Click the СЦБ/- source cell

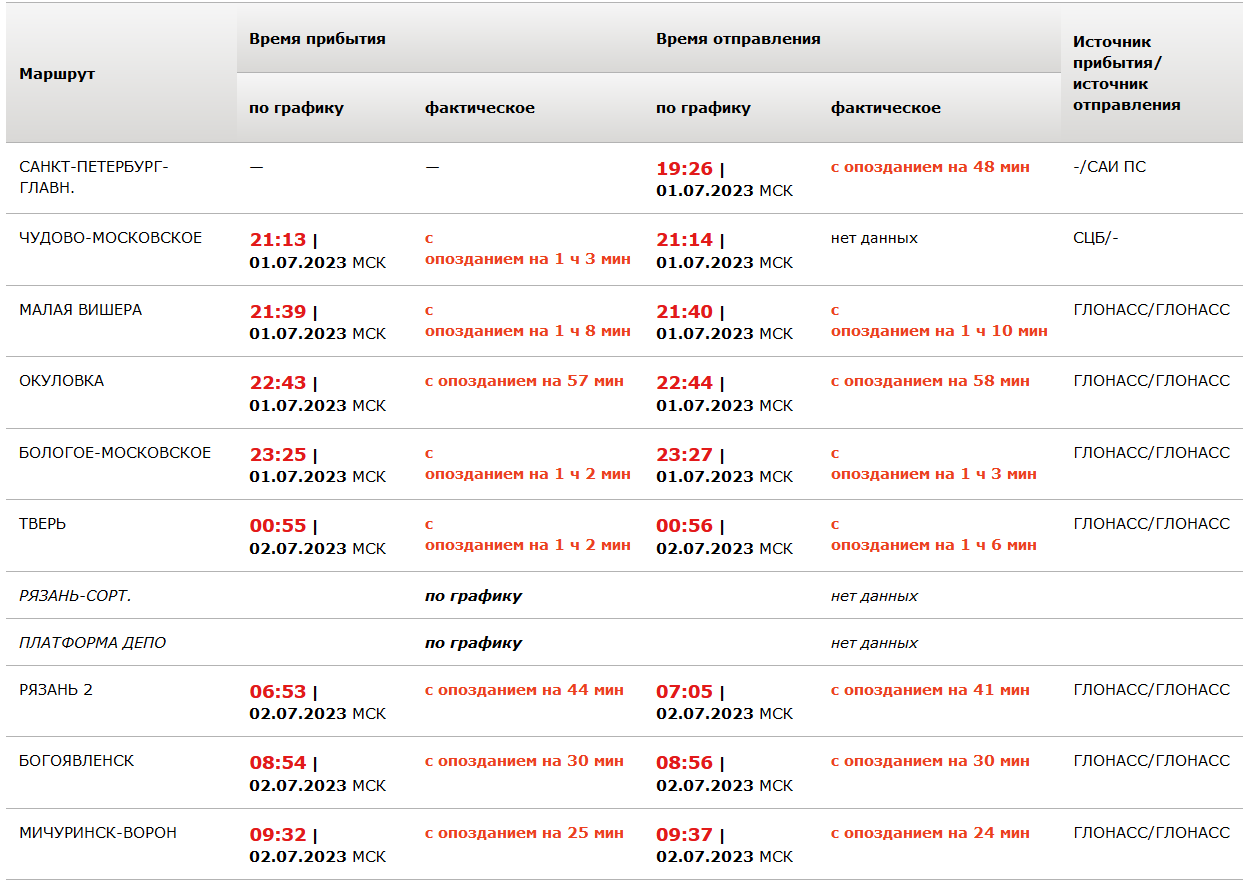click(1096, 238)
